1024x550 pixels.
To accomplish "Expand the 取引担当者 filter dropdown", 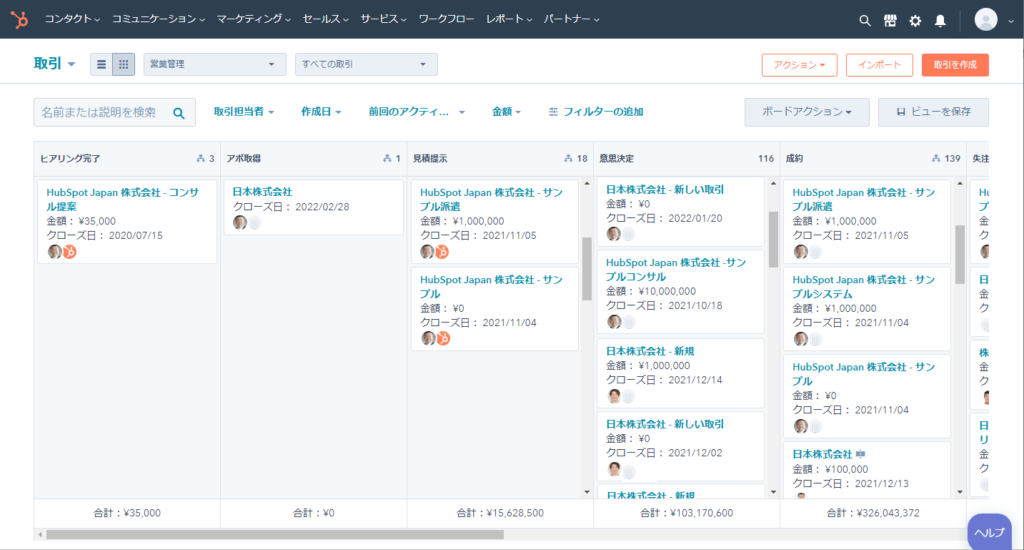I will coord(243,112).
